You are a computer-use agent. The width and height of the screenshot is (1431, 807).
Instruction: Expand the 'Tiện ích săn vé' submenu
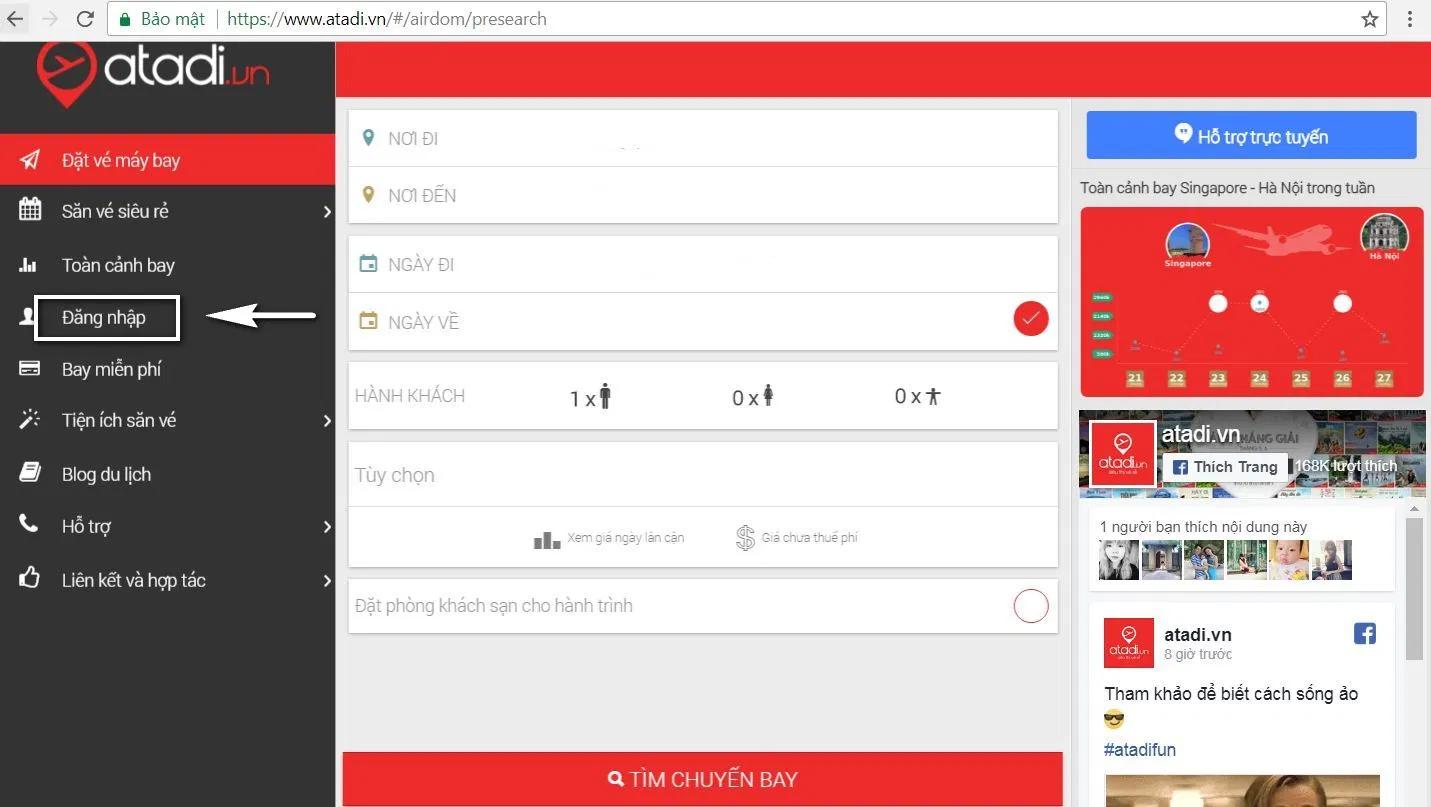326,421
